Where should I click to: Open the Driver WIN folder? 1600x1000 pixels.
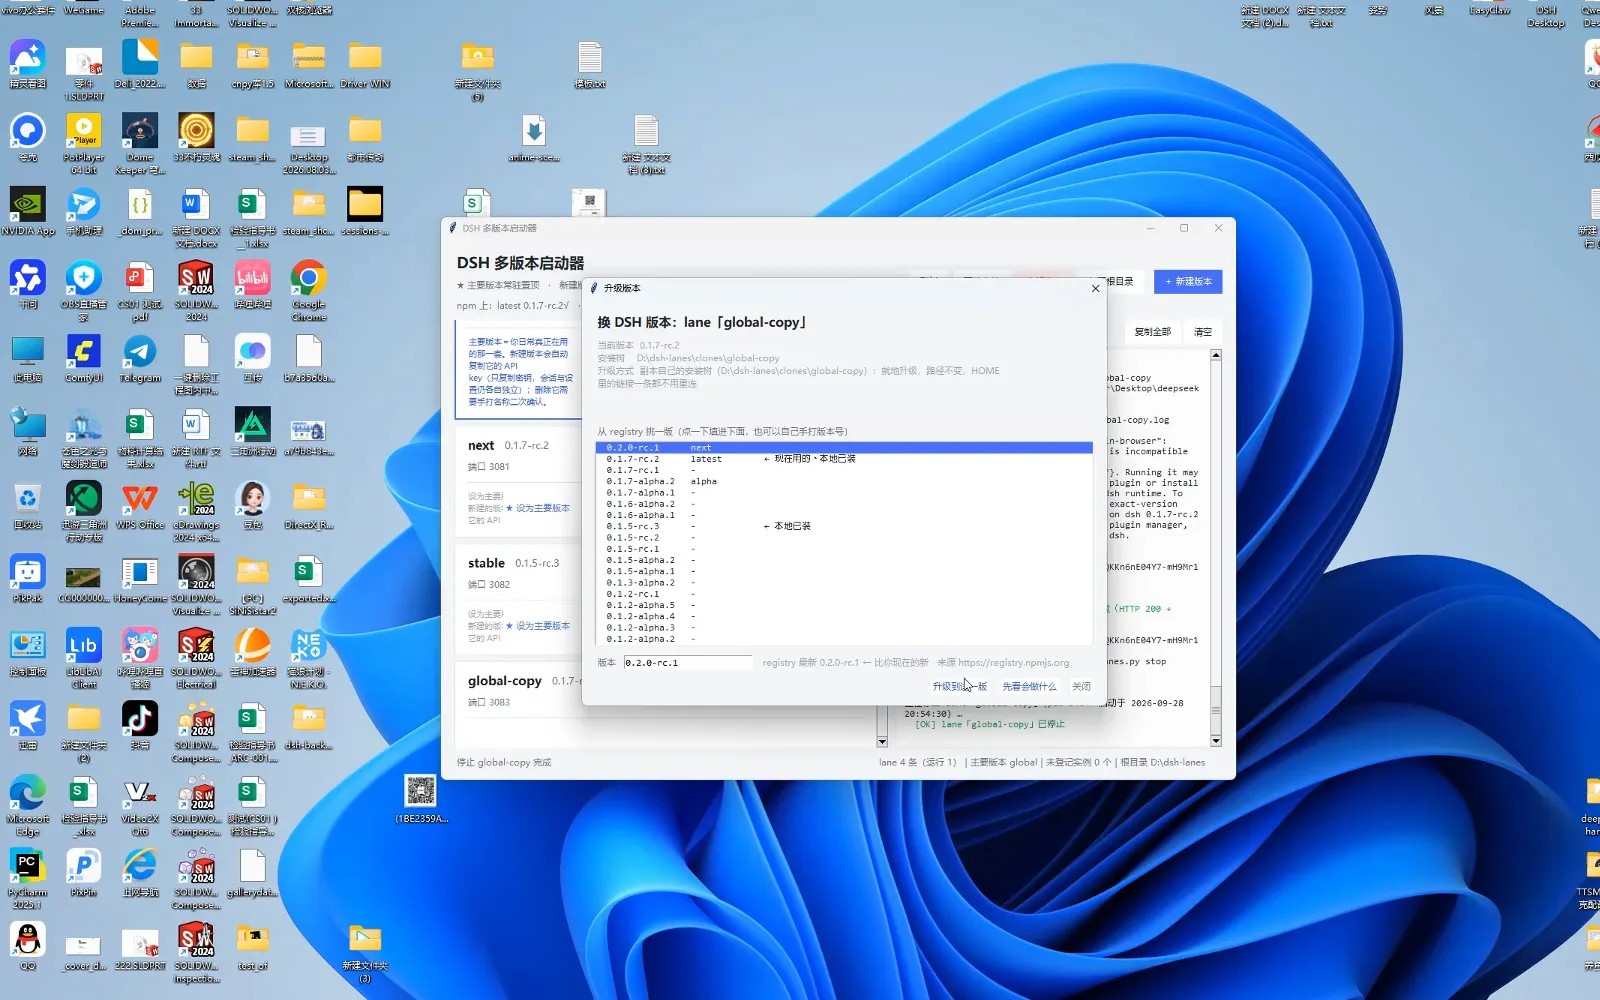pos(365,66)
